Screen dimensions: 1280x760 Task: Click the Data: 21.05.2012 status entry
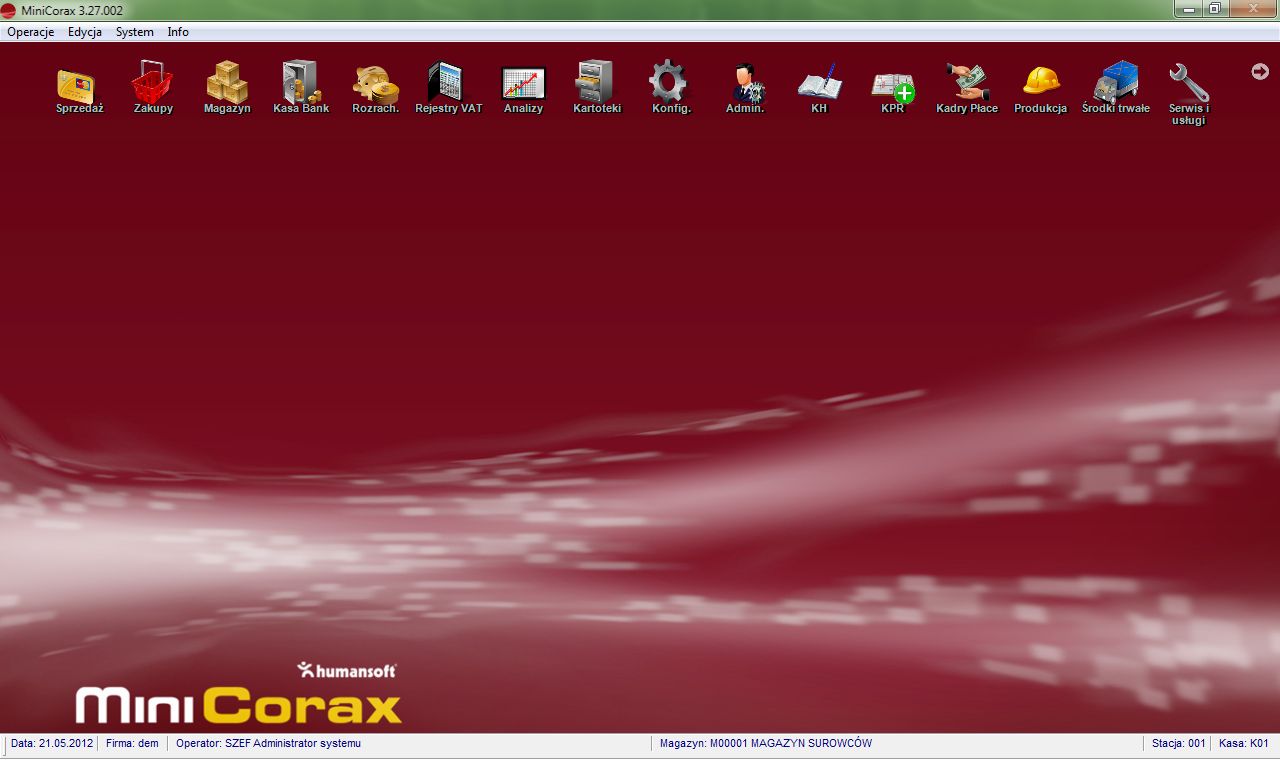tap(52, 744)
